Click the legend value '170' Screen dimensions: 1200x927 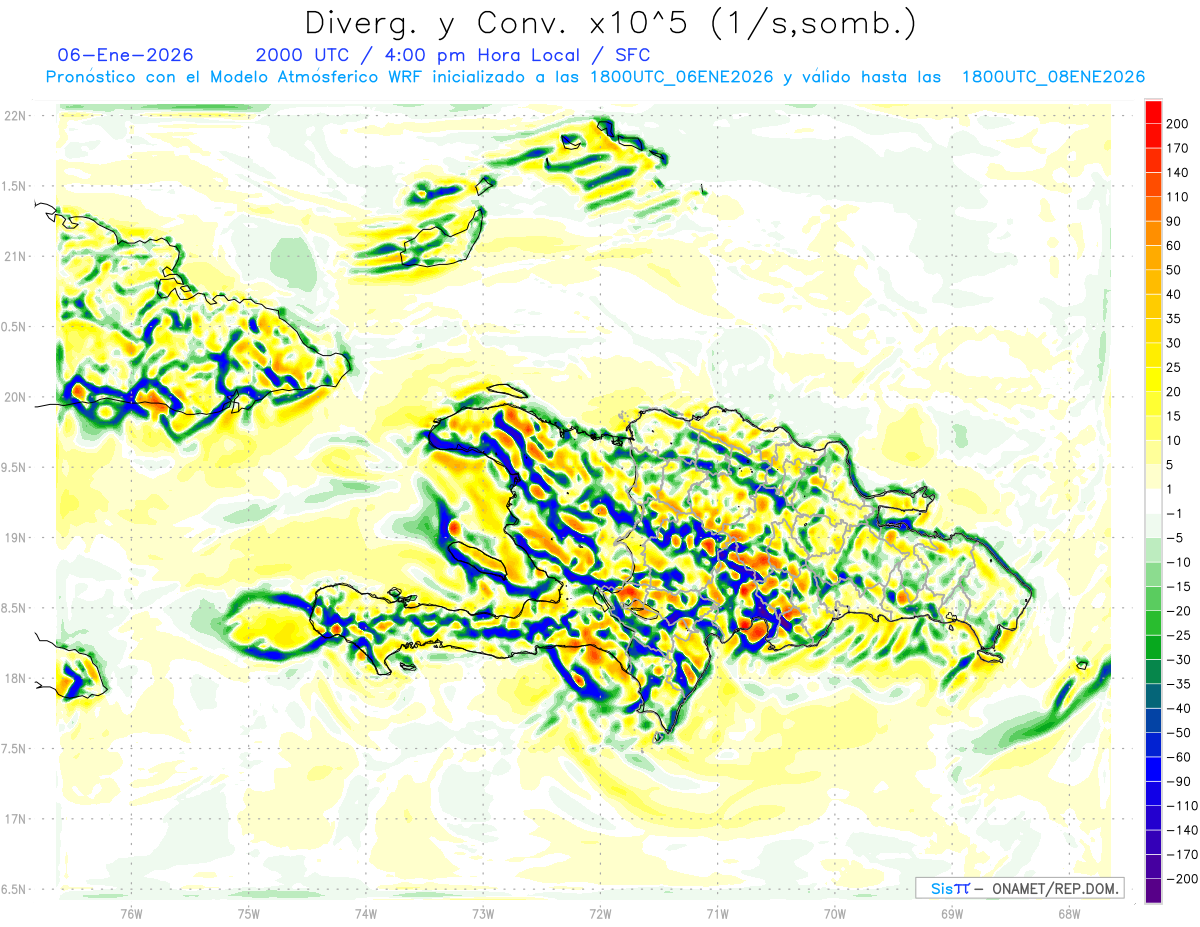click(1178, 148)
